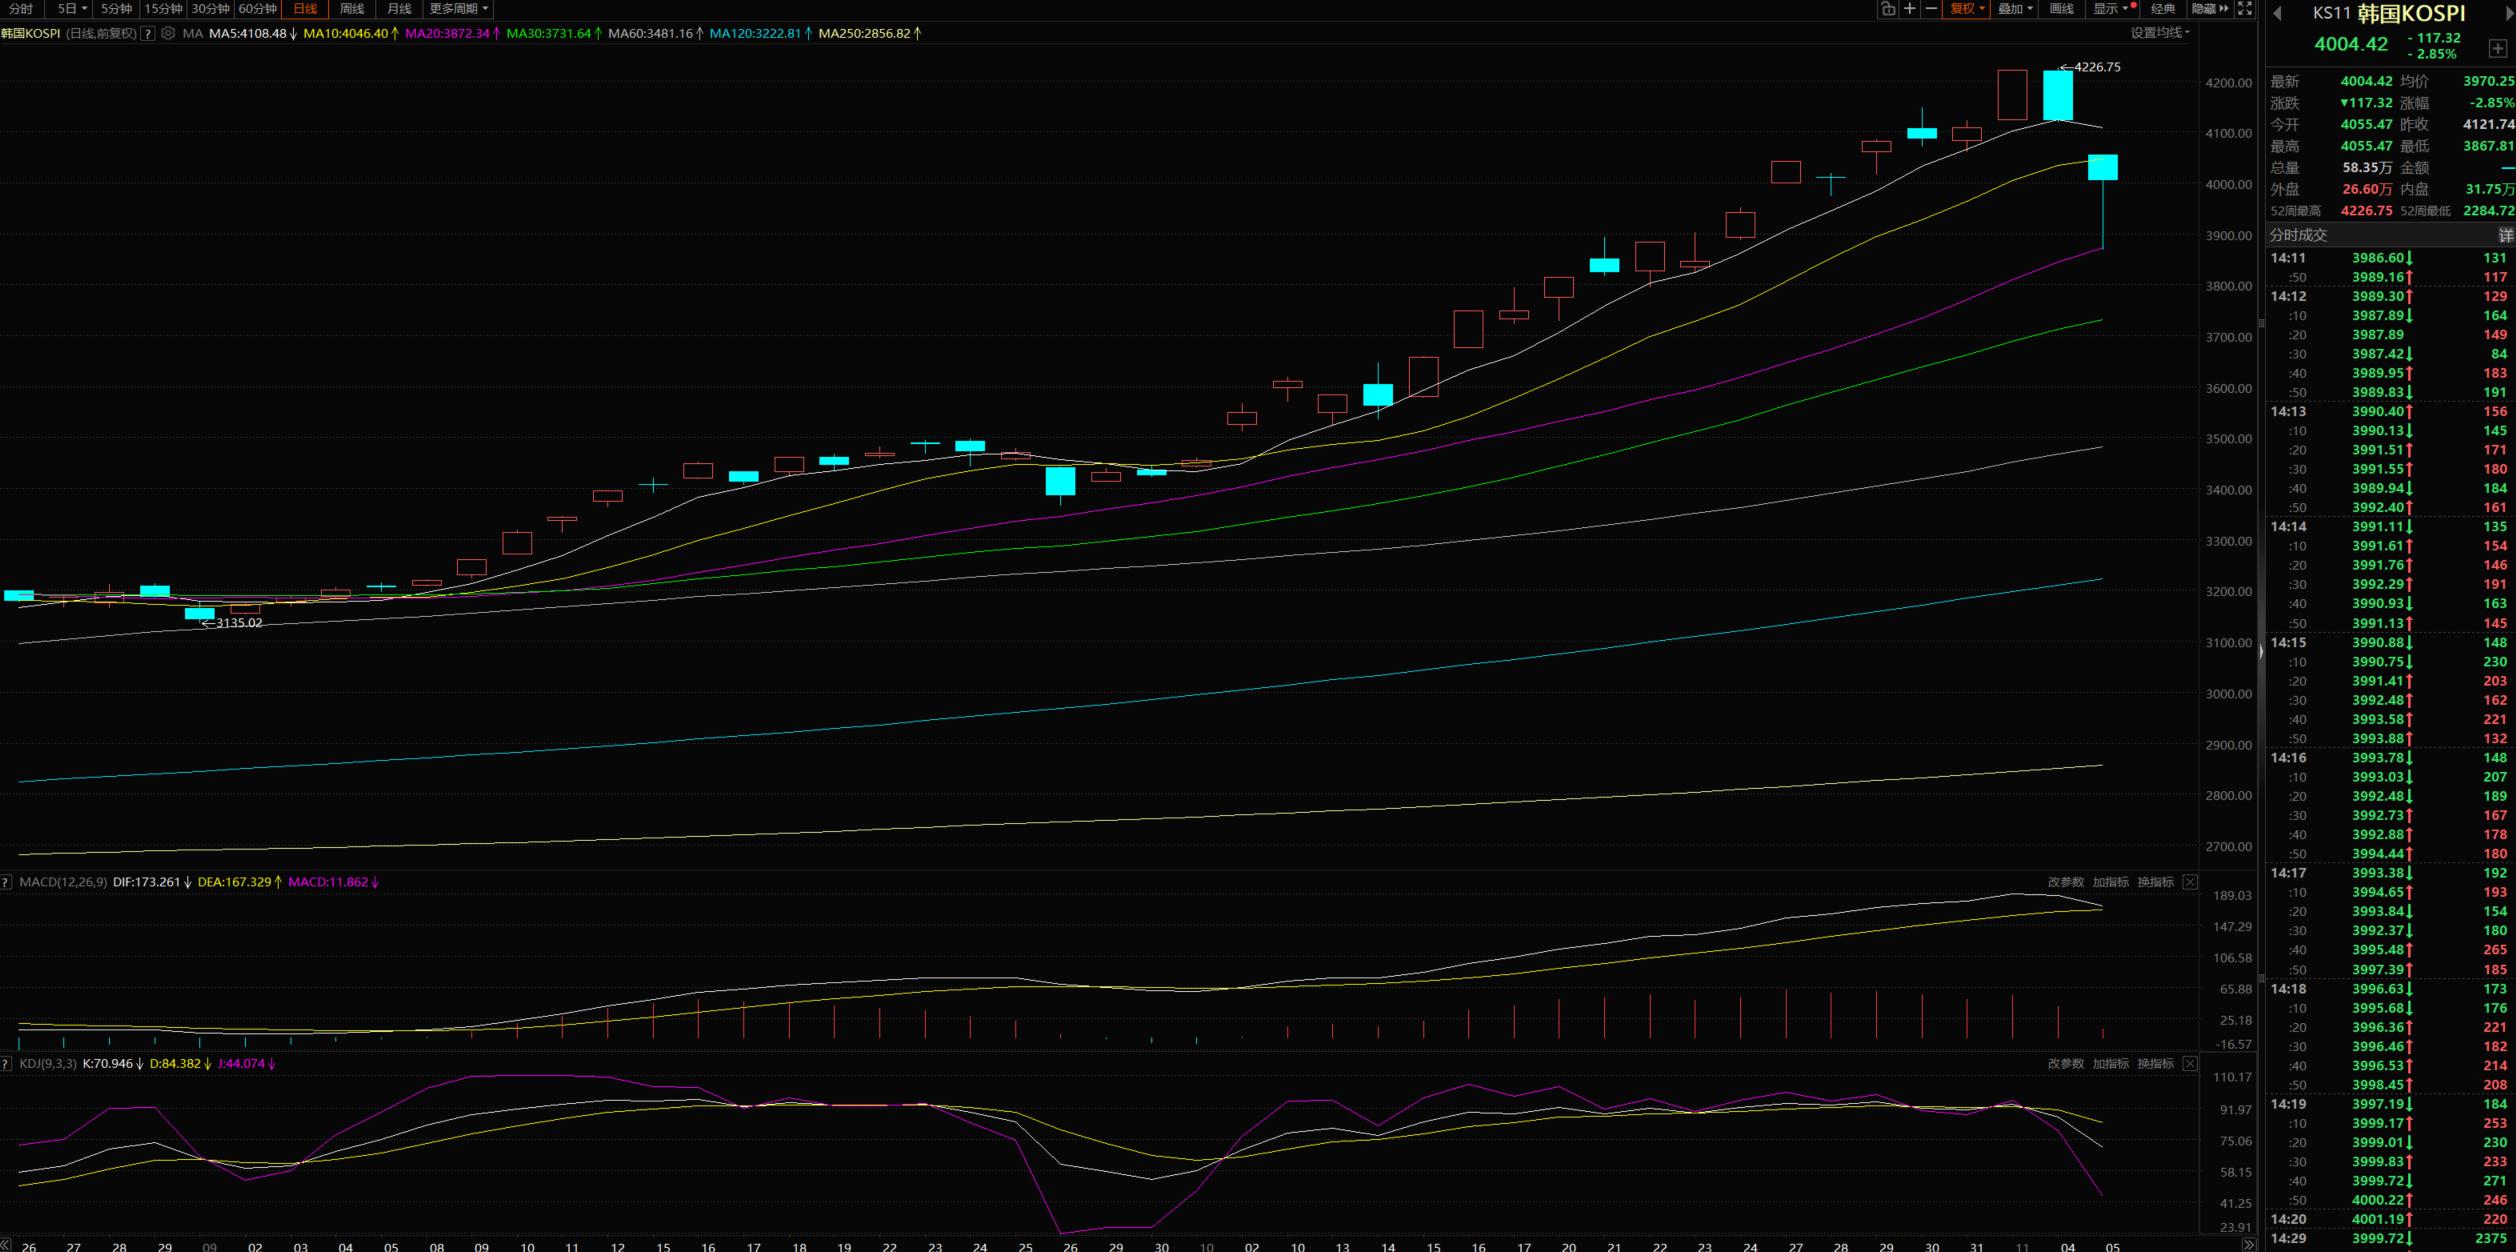2516x1252 pixels.
Task: Toggle the 经典 classic view mode
Action: pos(2163,9)
